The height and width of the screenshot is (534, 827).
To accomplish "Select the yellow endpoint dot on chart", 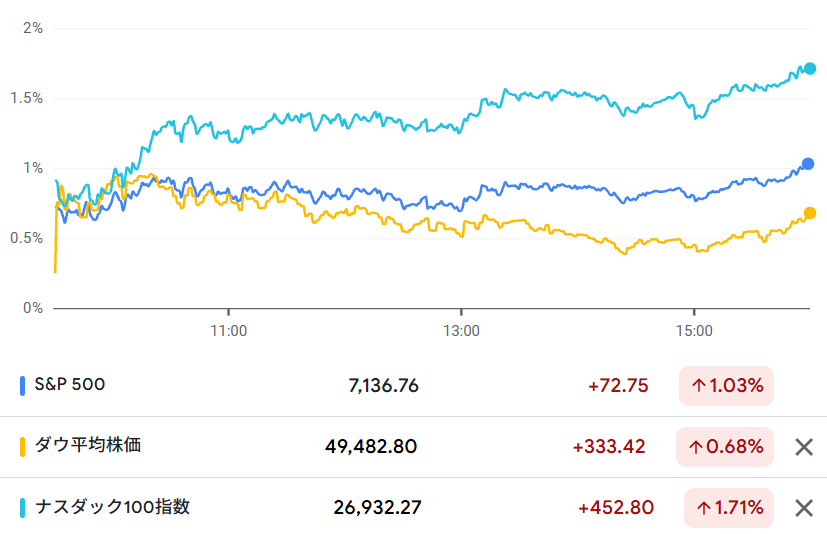I will click(x=810, y=213).
